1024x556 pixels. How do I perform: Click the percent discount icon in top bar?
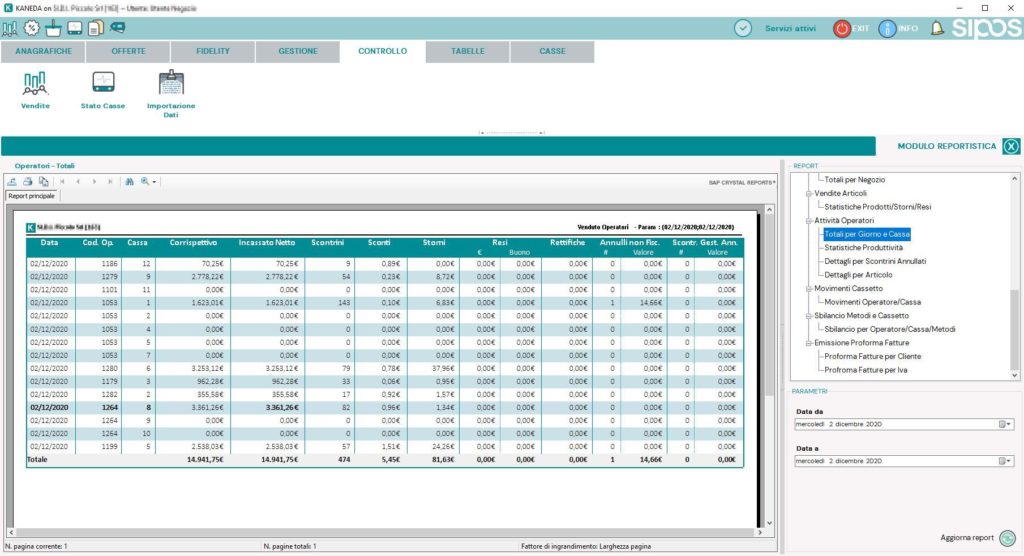pyautogui.click(x=32, y=27)
